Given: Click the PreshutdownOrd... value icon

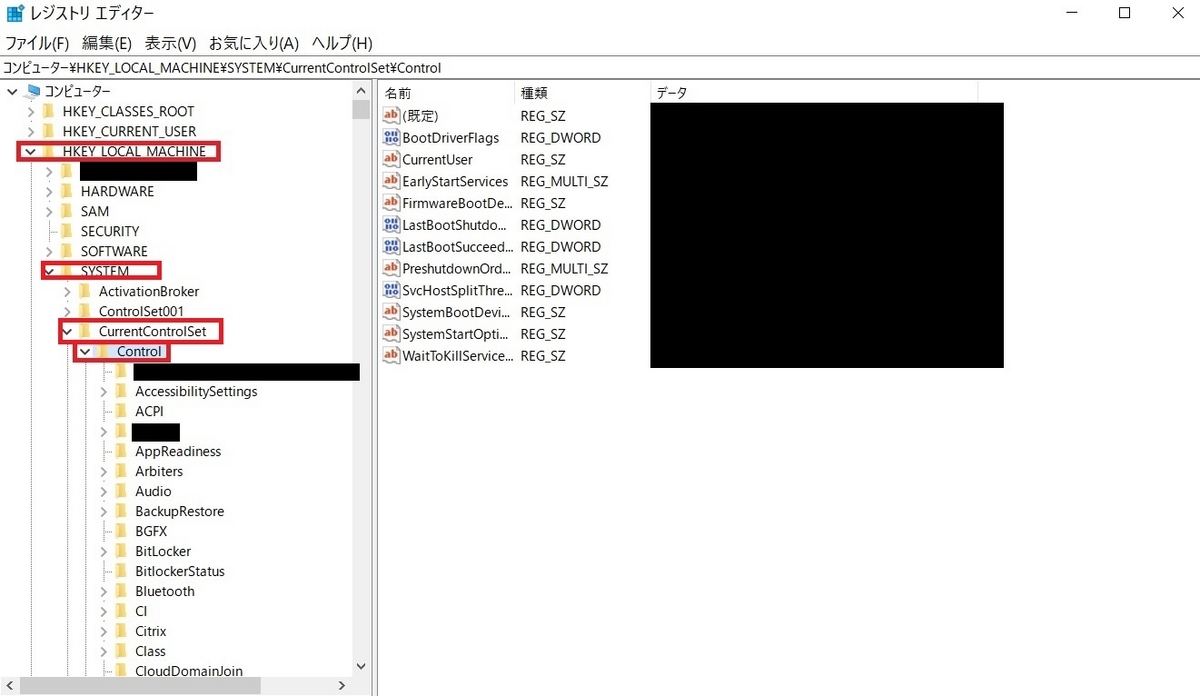Looking at the screenshot, I should tap(392, 269).
